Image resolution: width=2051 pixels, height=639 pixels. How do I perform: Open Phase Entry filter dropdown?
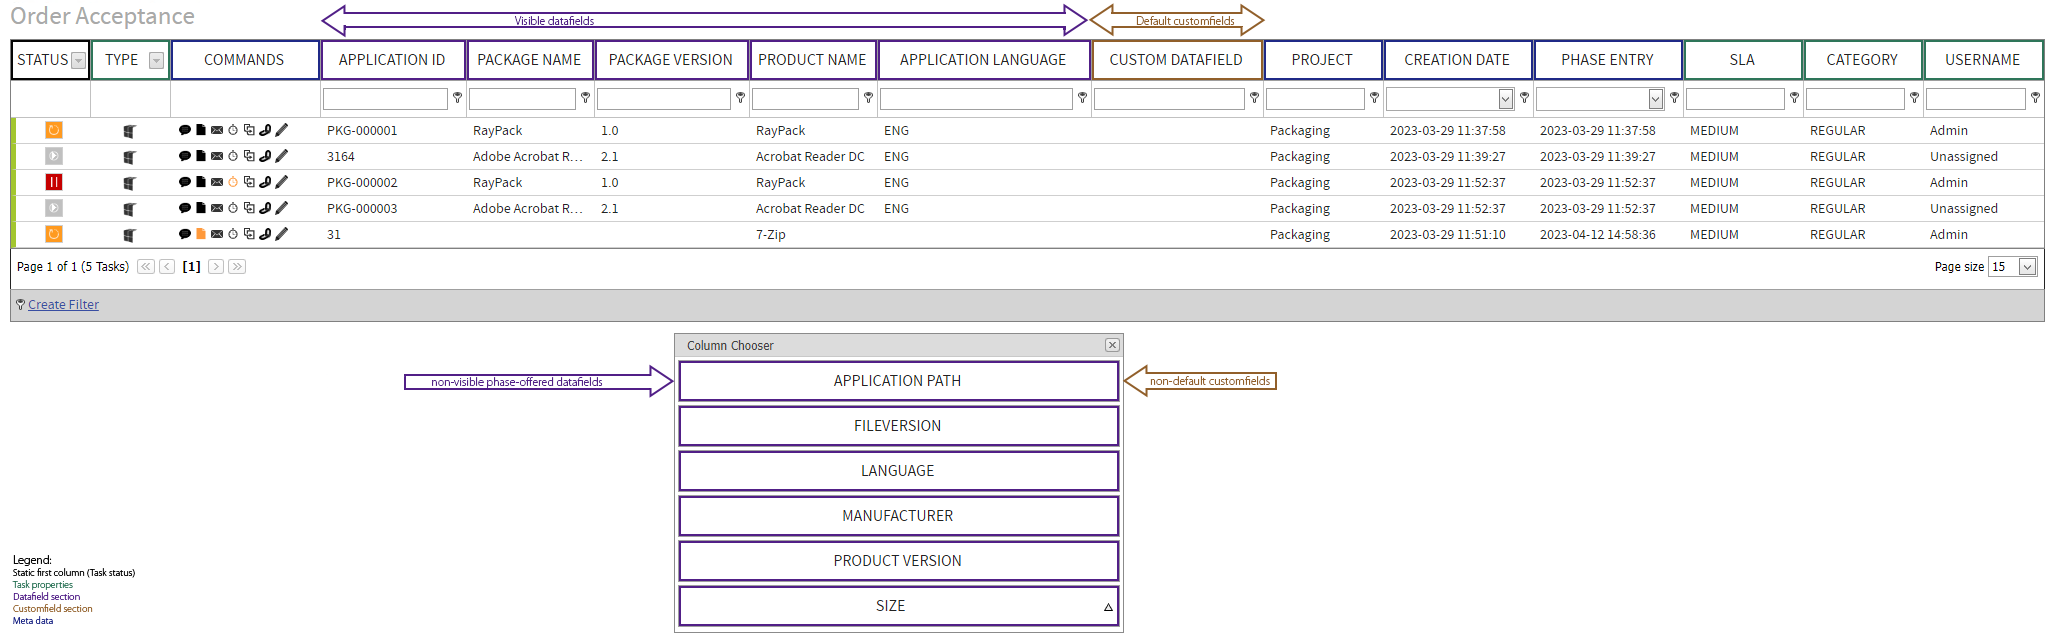point(1656,99)
